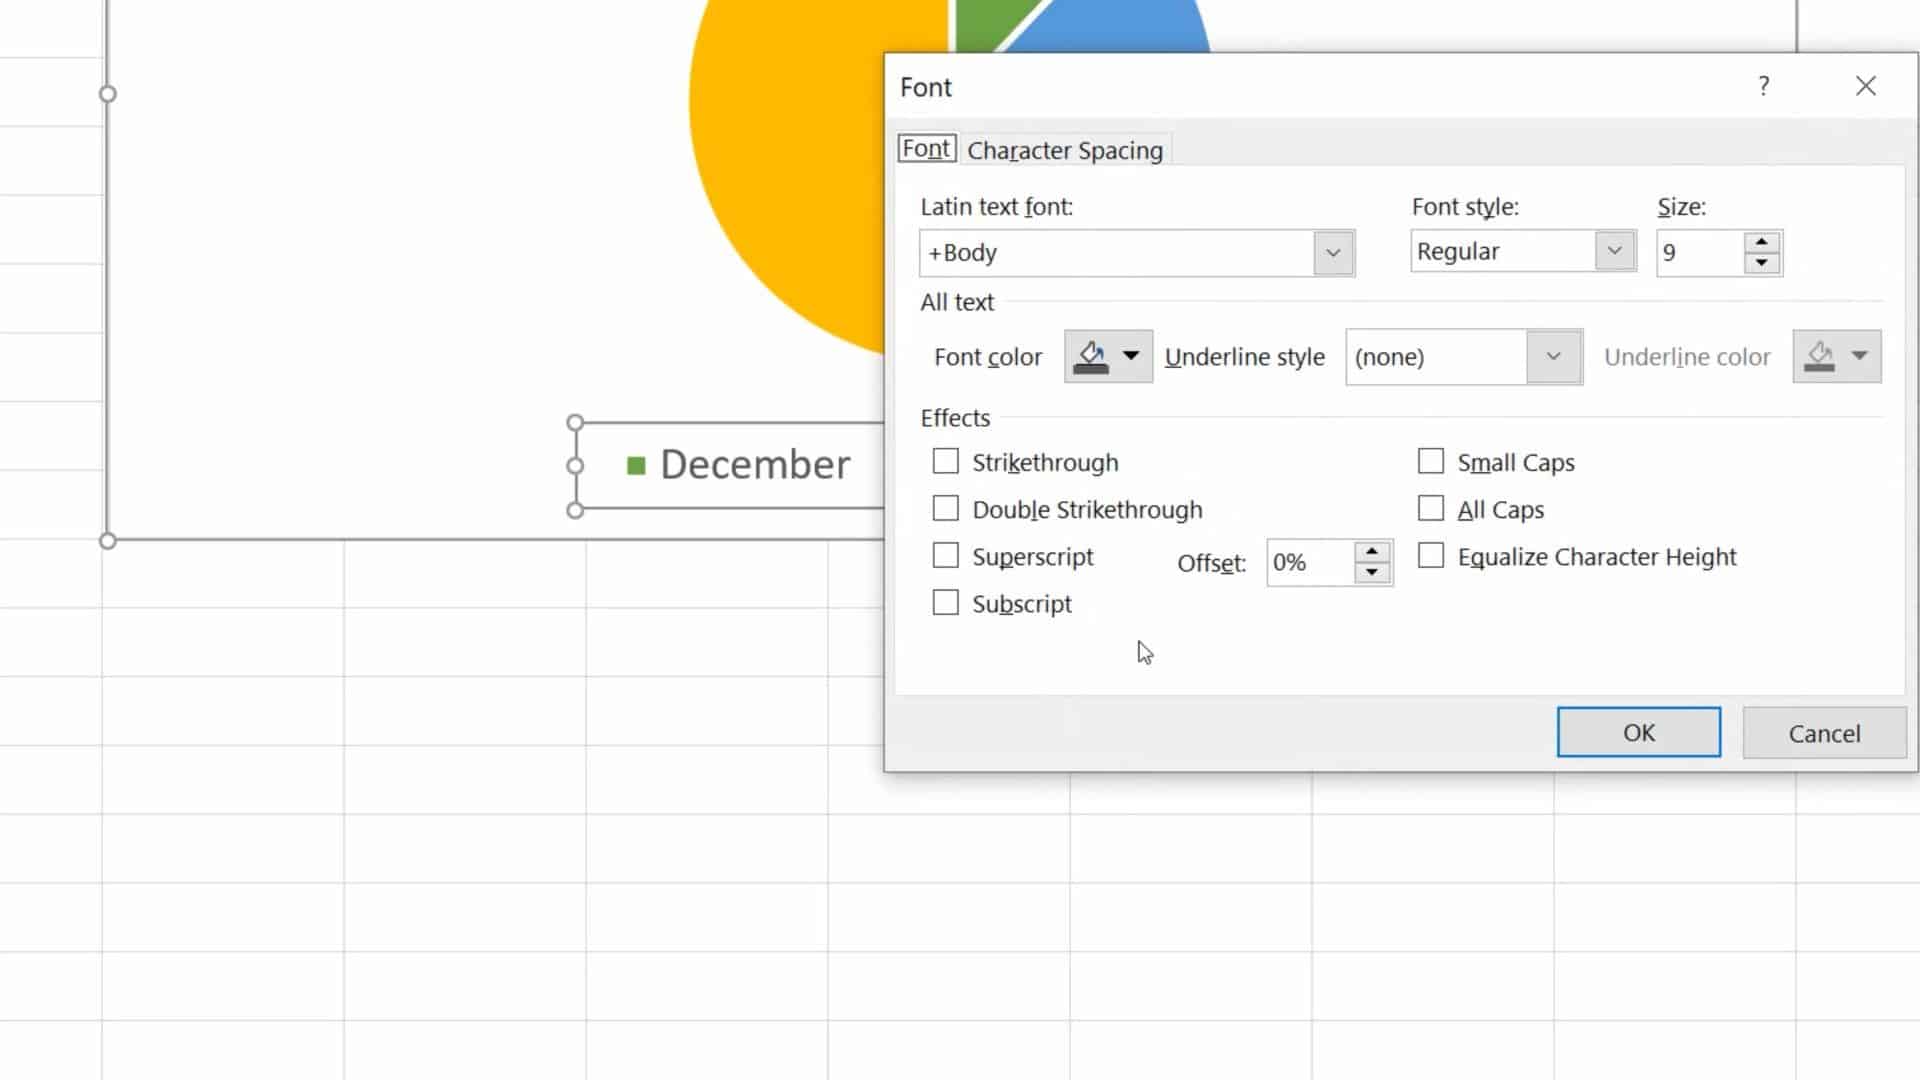1920x1080 pixels.
Task: Click the Cancel button
Action: click(1824, 733)
